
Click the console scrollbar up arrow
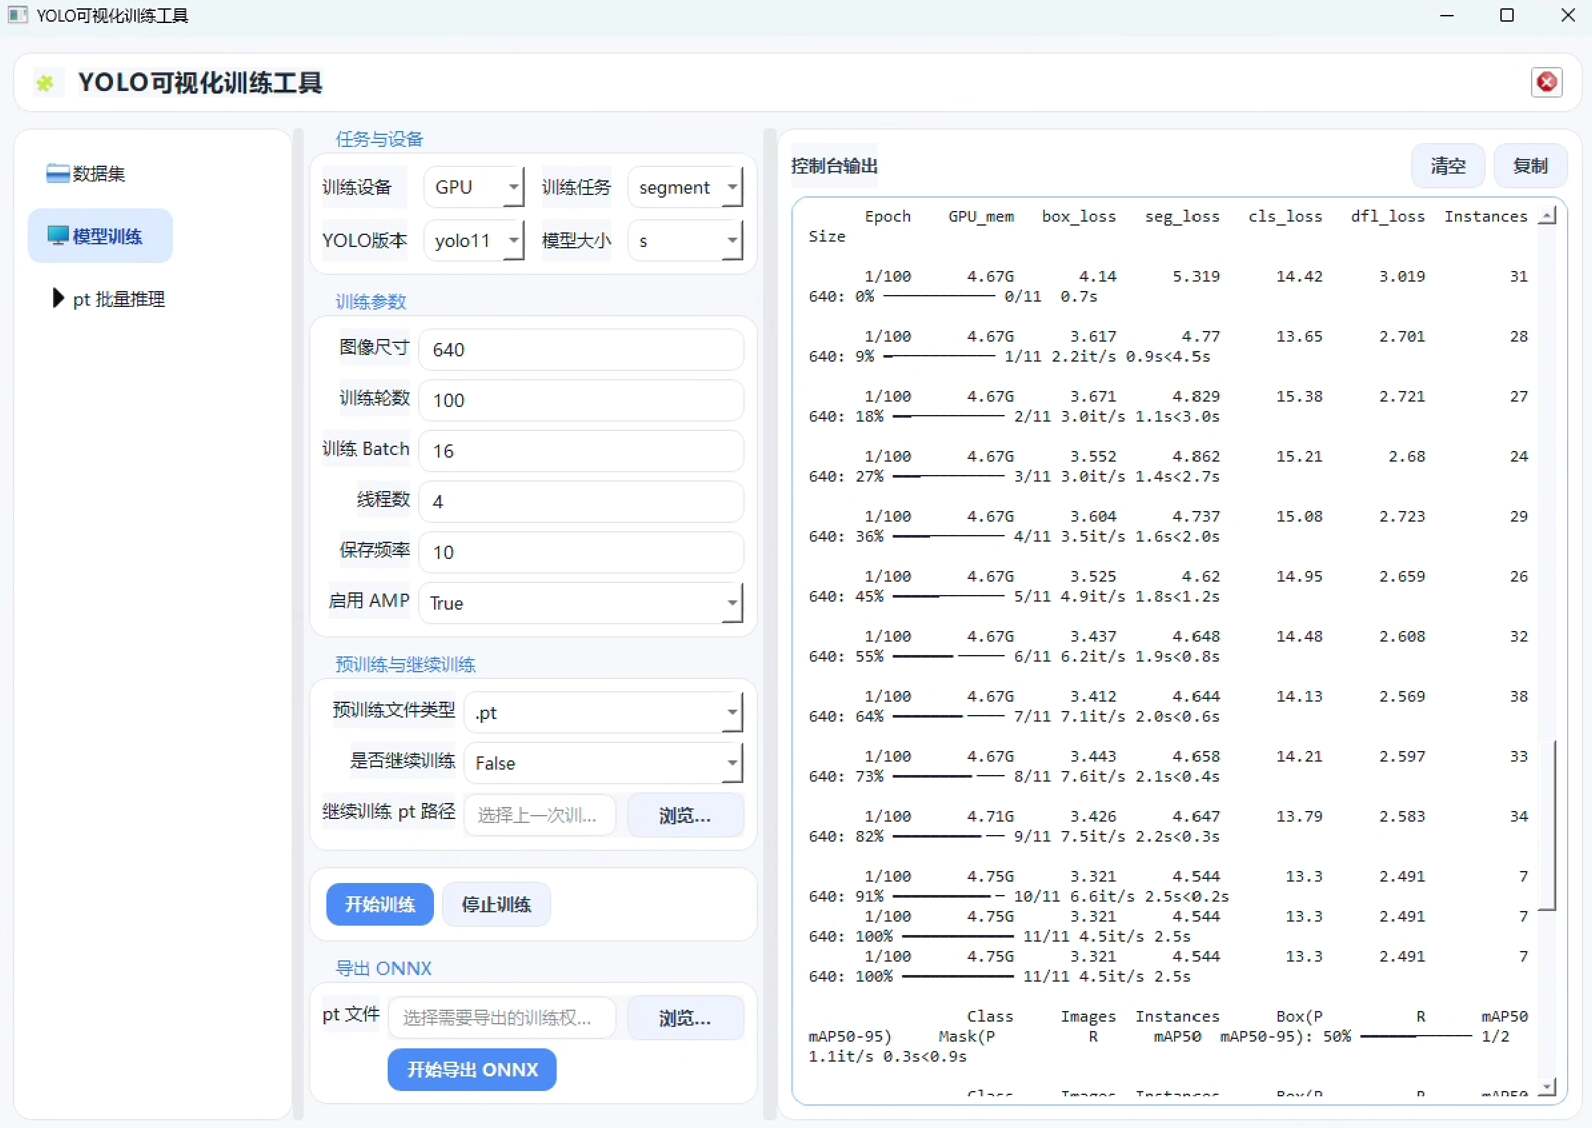click(x=1548, y=216)
